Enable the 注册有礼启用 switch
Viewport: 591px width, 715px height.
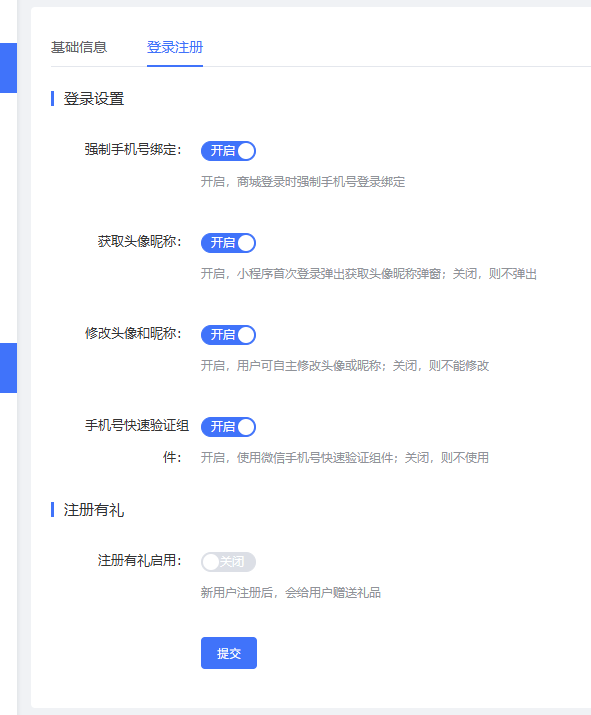click(228, 562)
